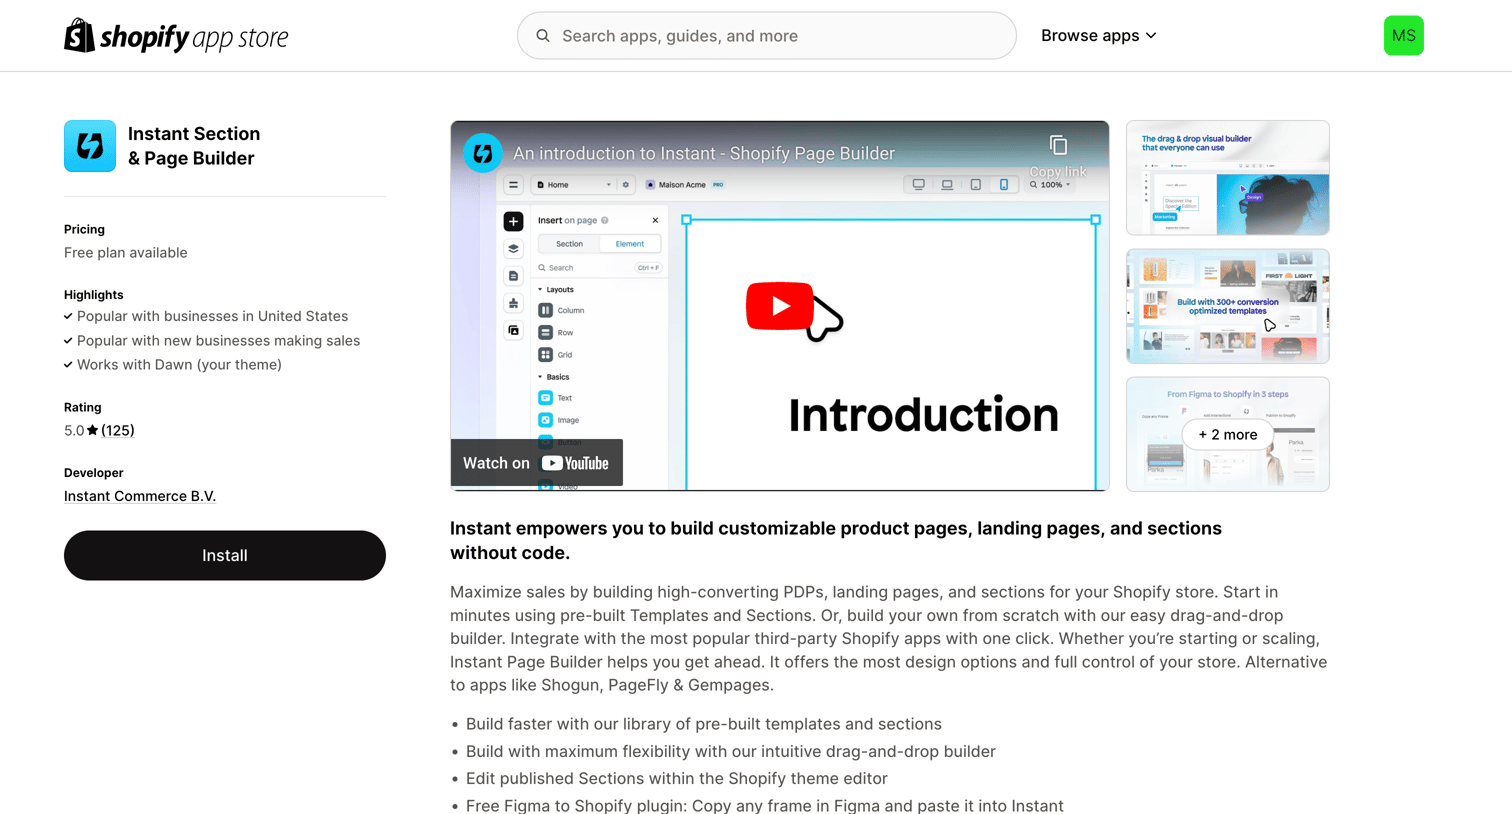Click the laptop viewport icon in video

click(947, 185)
